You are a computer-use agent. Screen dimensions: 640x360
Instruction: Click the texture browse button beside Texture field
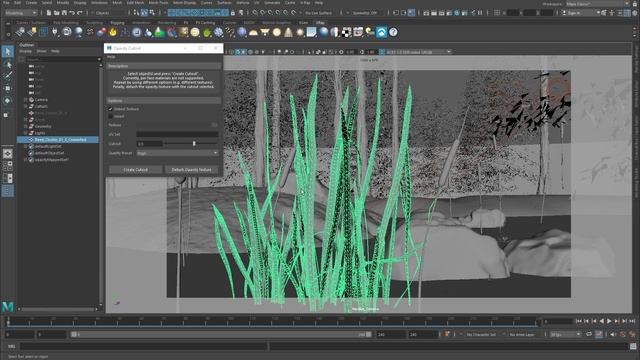tap(214, 125)
